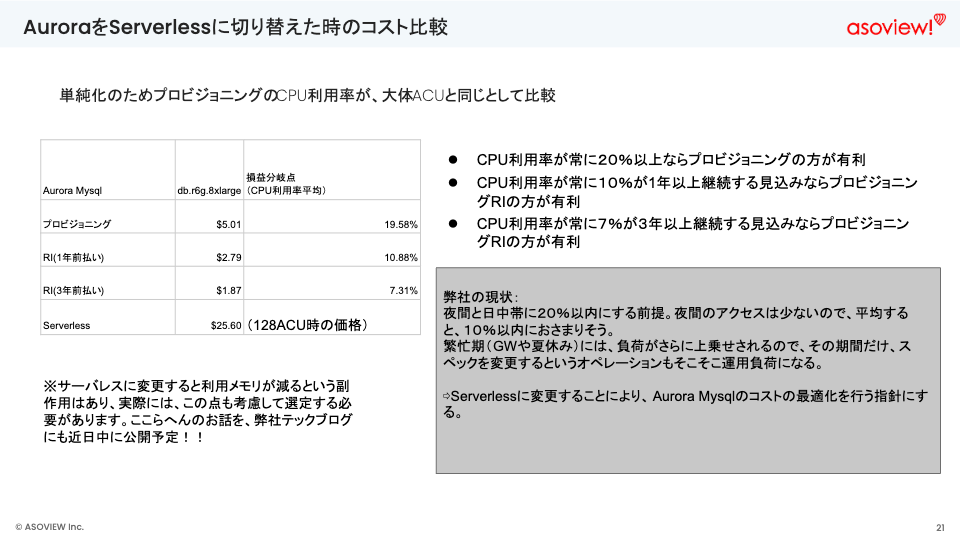Click the '© ASOVIEW Inc.' footer text
Screen dimensions: 960x540
pyautogui.click(x=50, y=527)
